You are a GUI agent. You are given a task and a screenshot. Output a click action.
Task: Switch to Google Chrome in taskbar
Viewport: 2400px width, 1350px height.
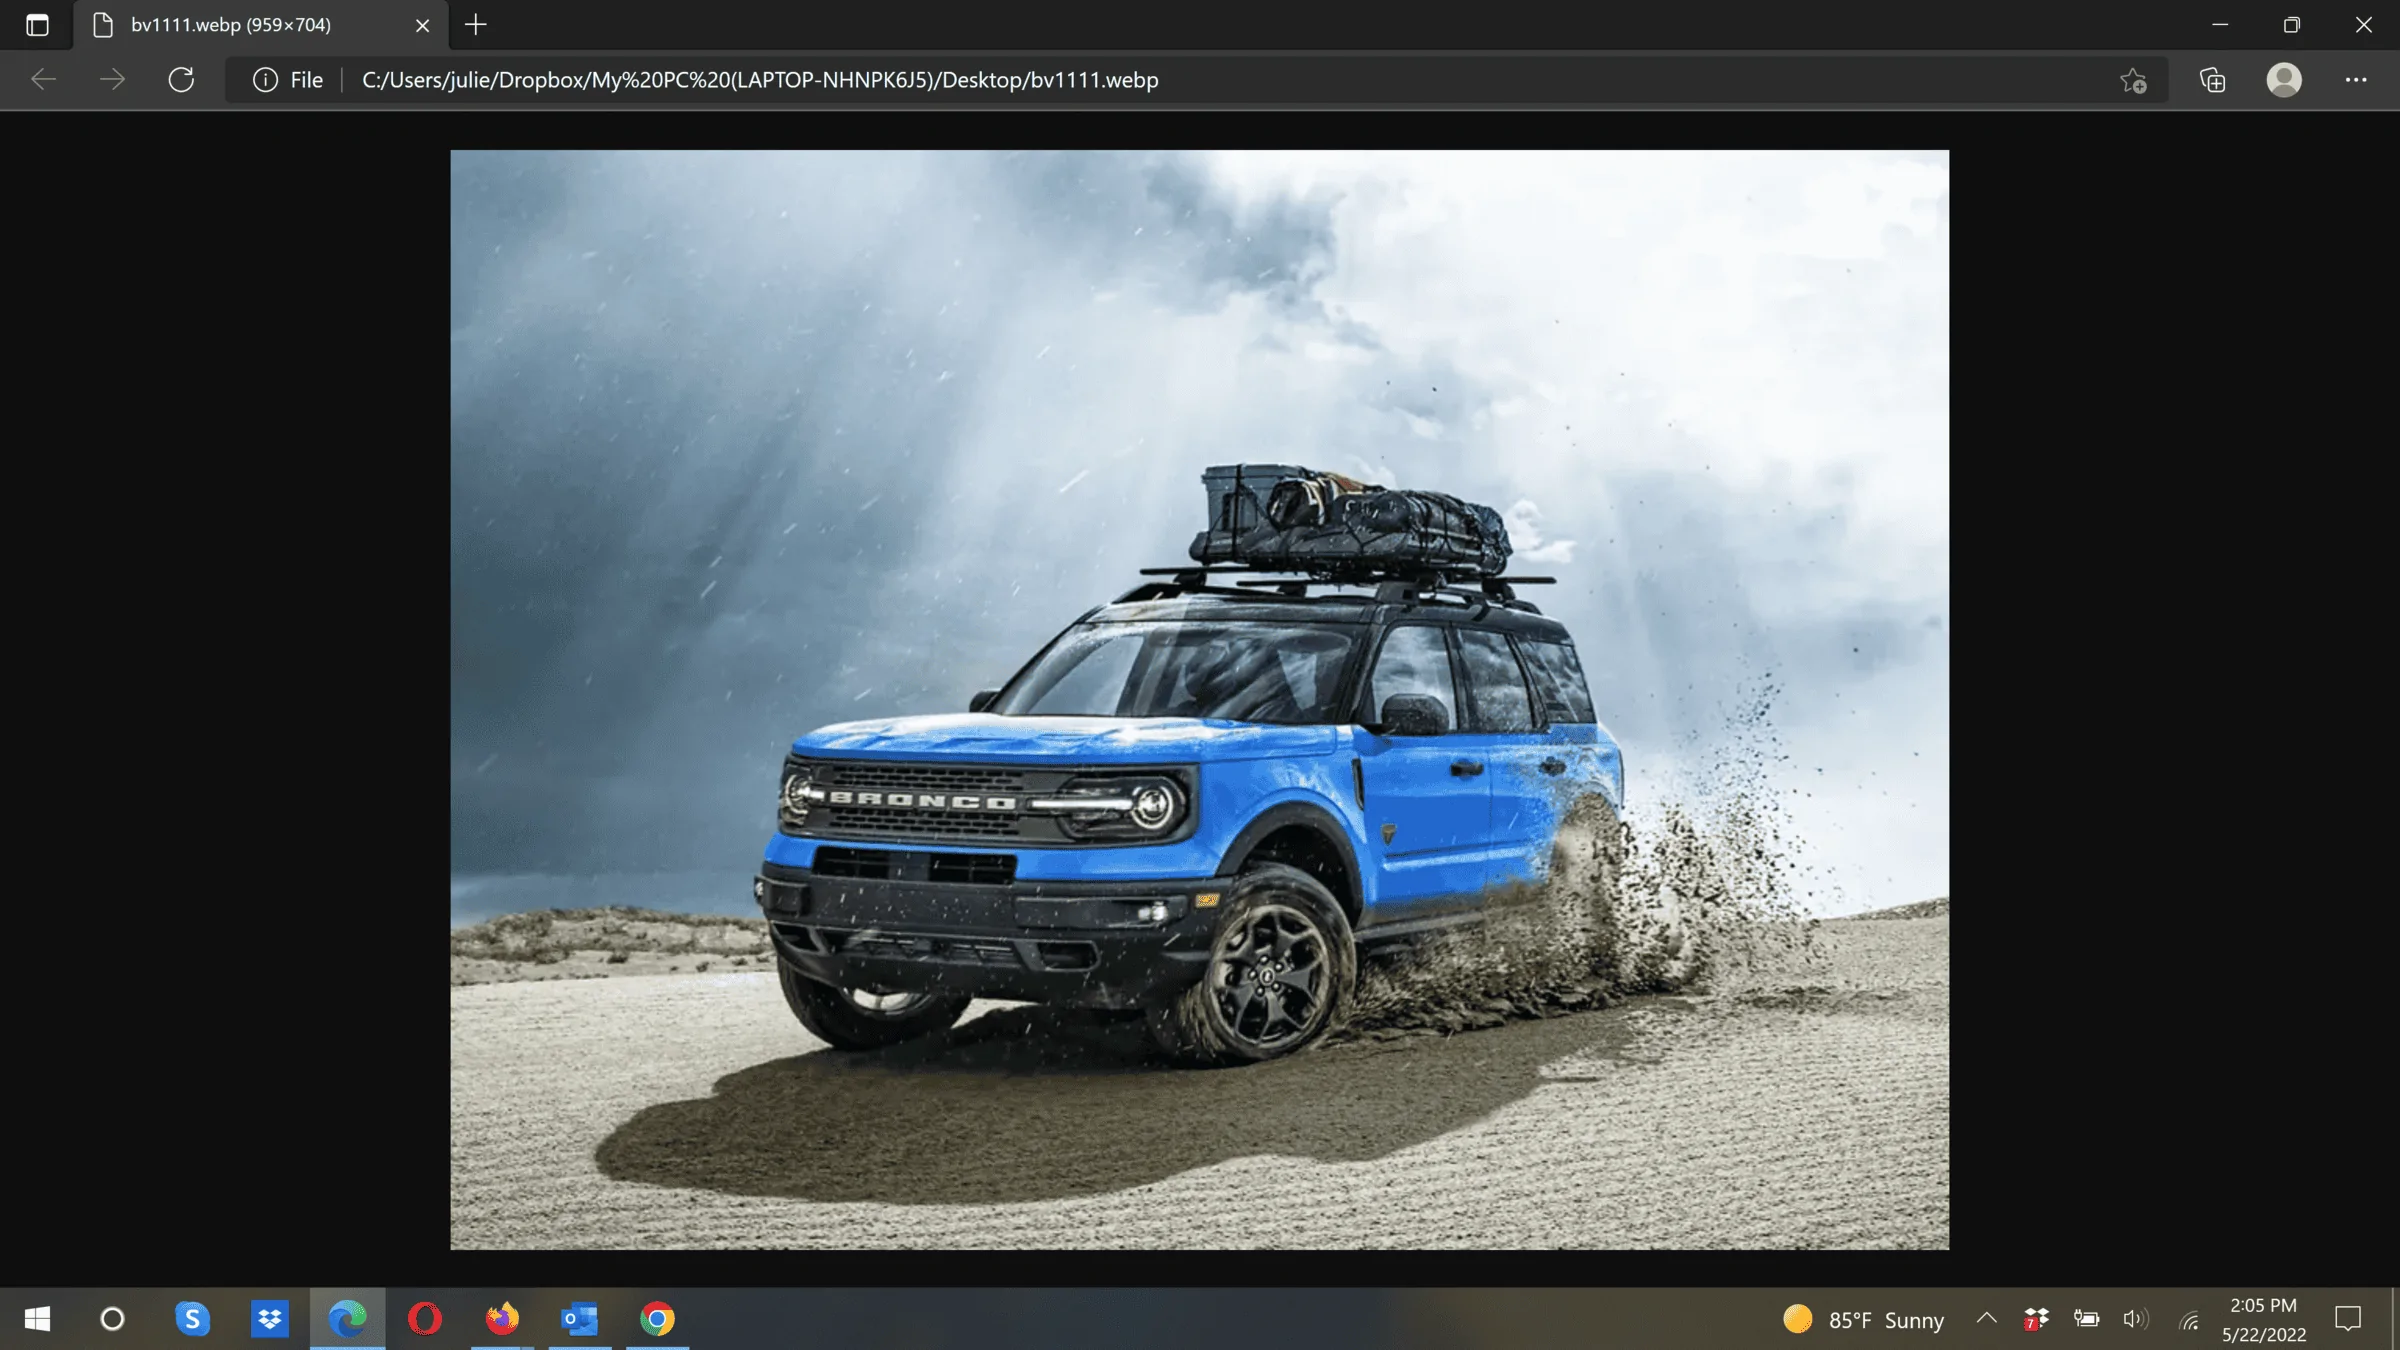(x=657, y=1319)
